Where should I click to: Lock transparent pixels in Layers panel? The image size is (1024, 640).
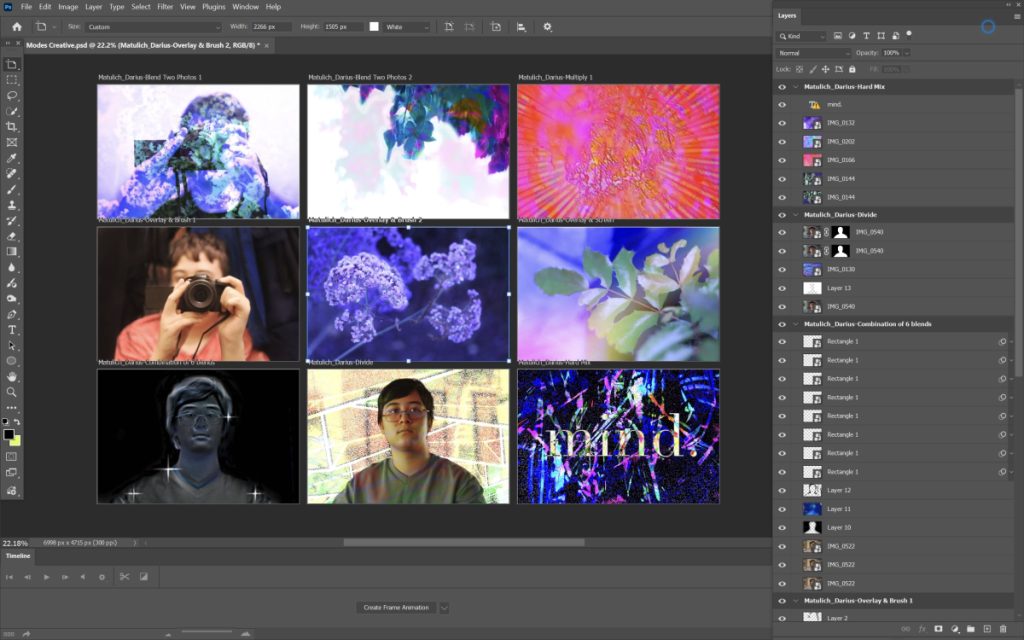(x=799, y=69)
